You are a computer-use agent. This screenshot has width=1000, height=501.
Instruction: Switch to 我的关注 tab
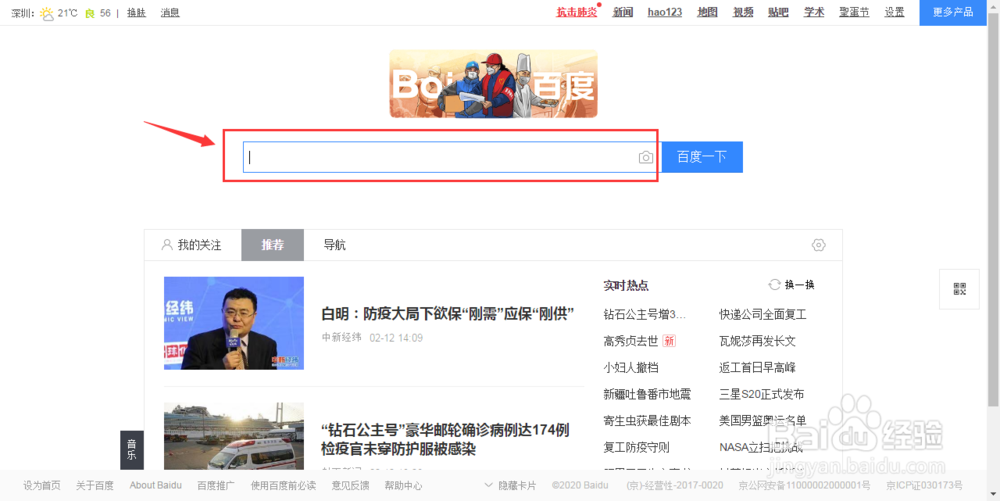[x=192, y=245]
